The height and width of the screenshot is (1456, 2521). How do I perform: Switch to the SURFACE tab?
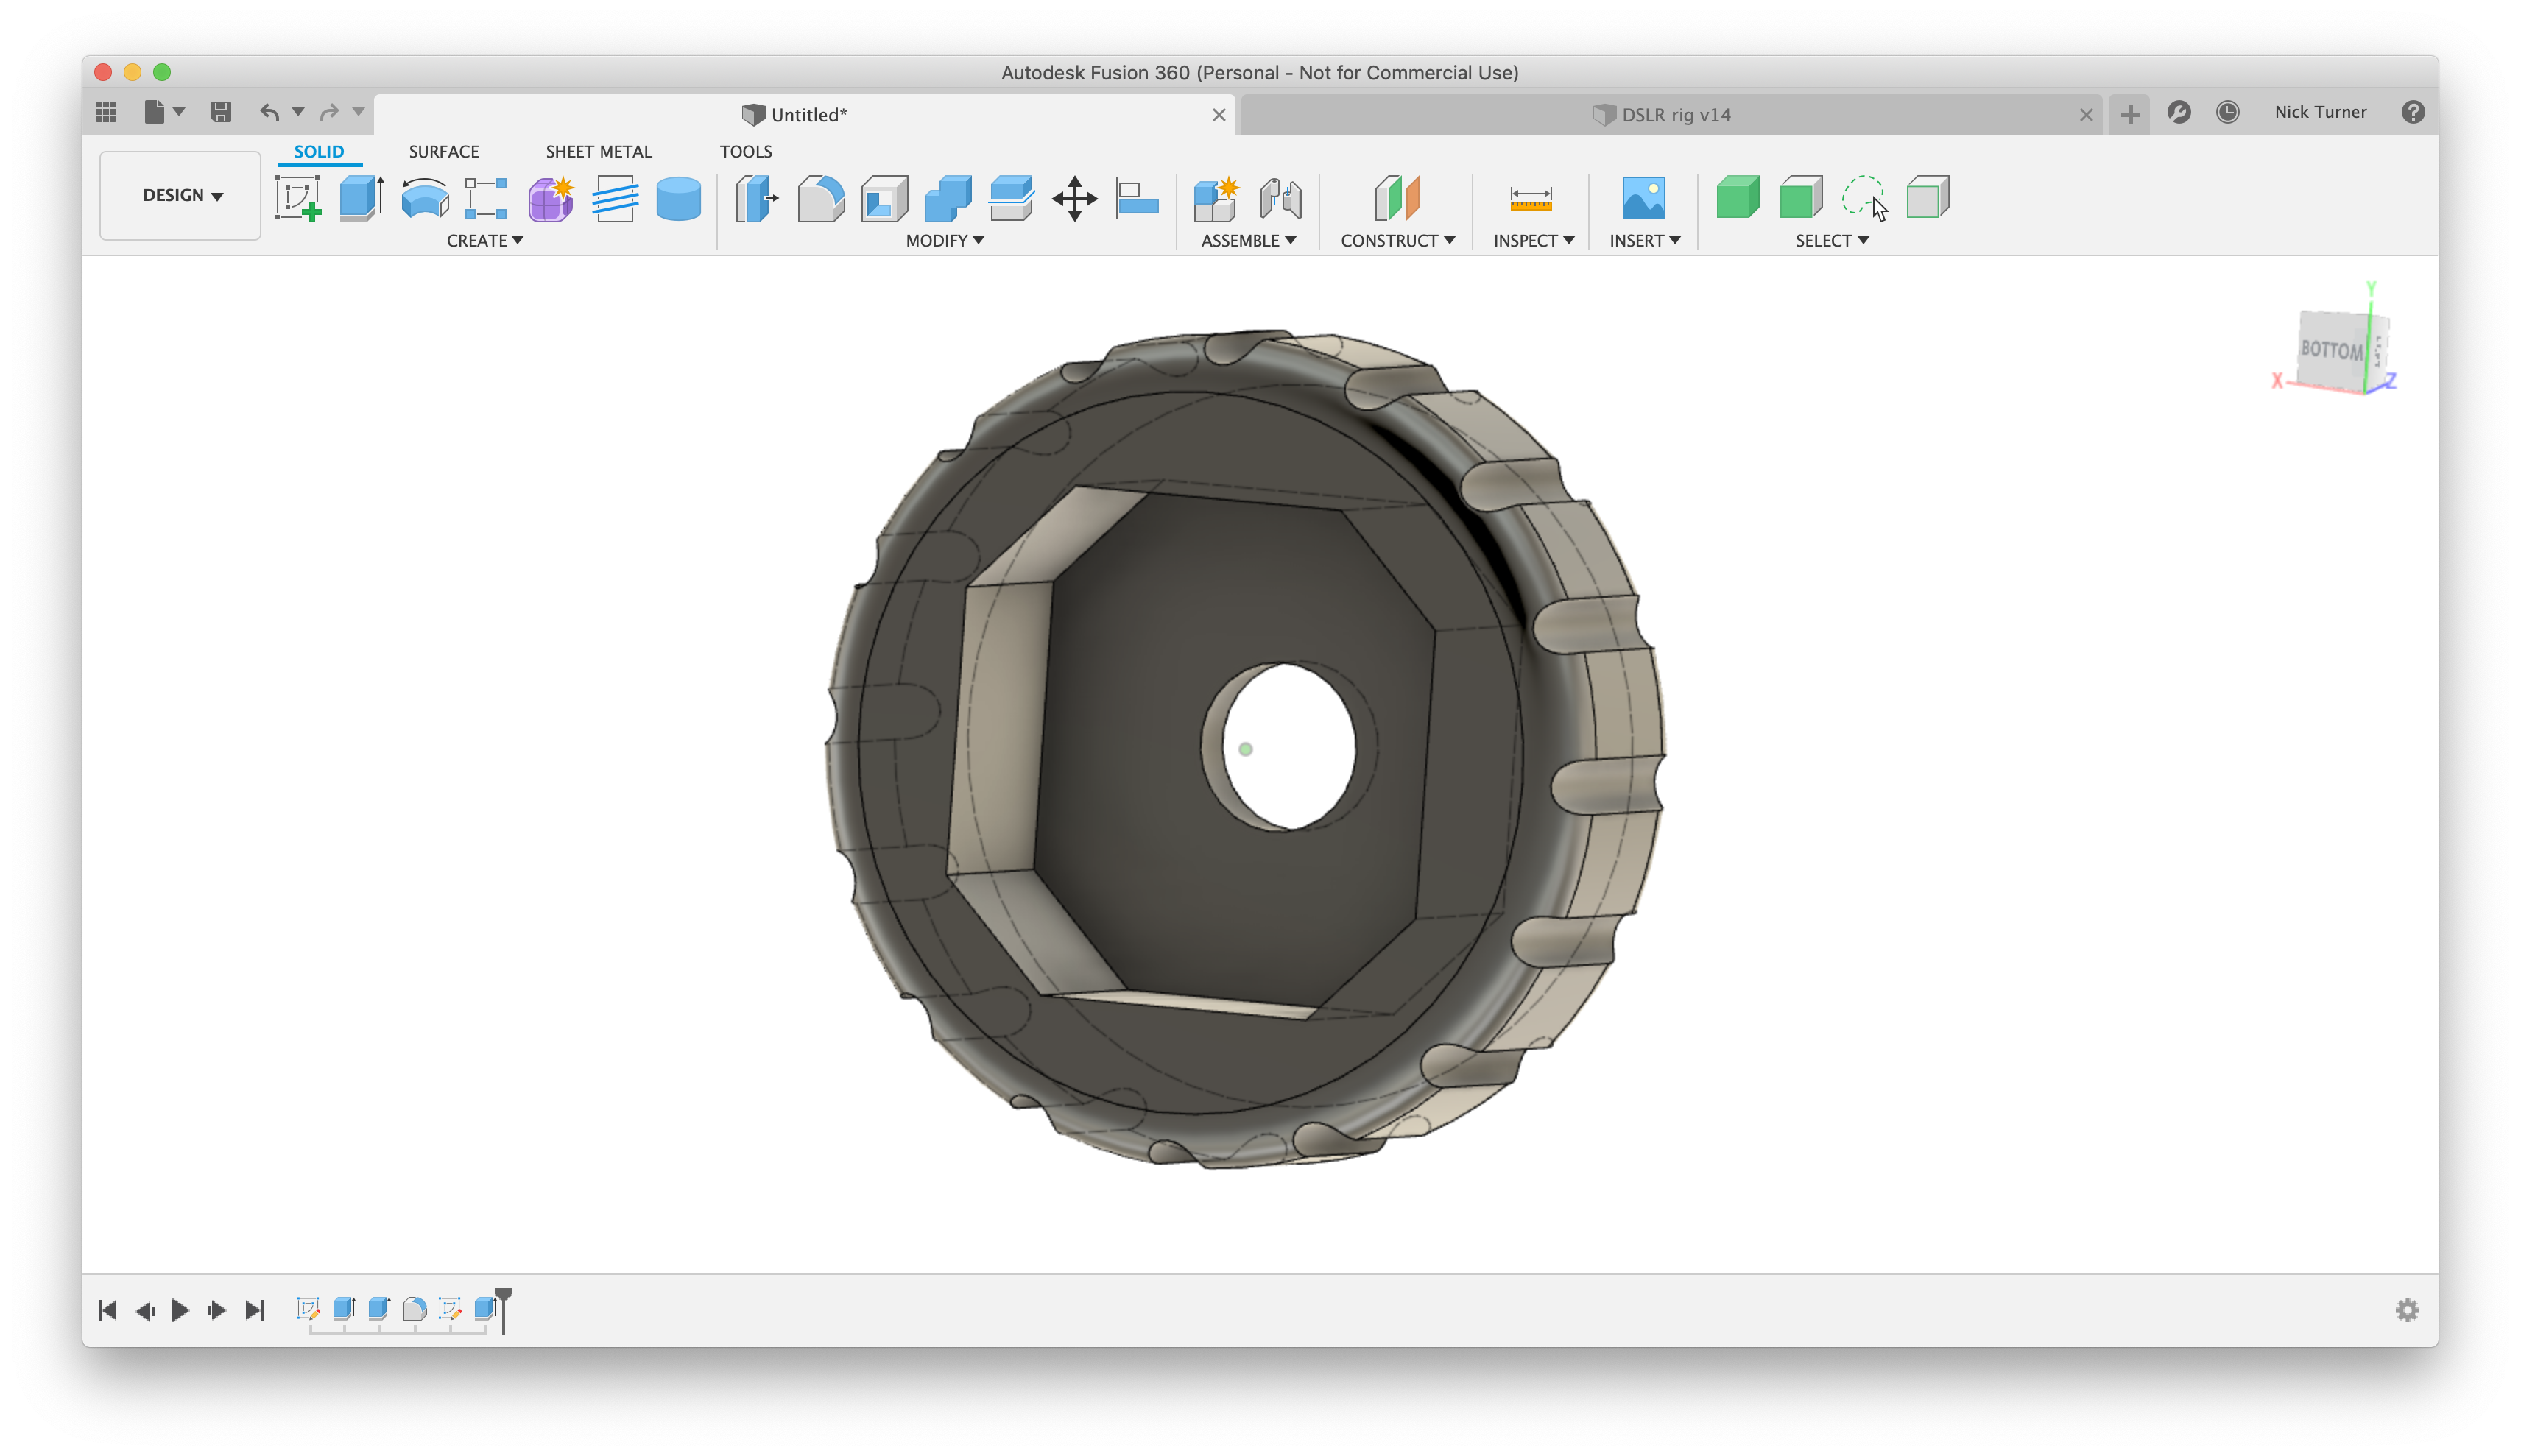pos(443,152)
